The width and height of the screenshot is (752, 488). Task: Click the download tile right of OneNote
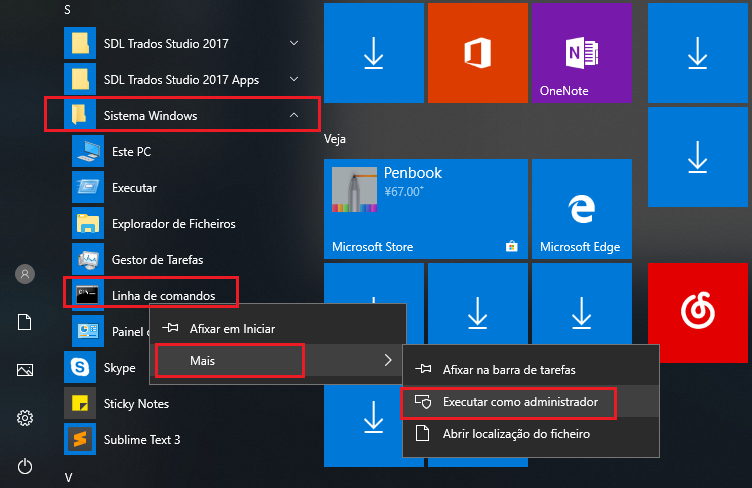point(698,53)
